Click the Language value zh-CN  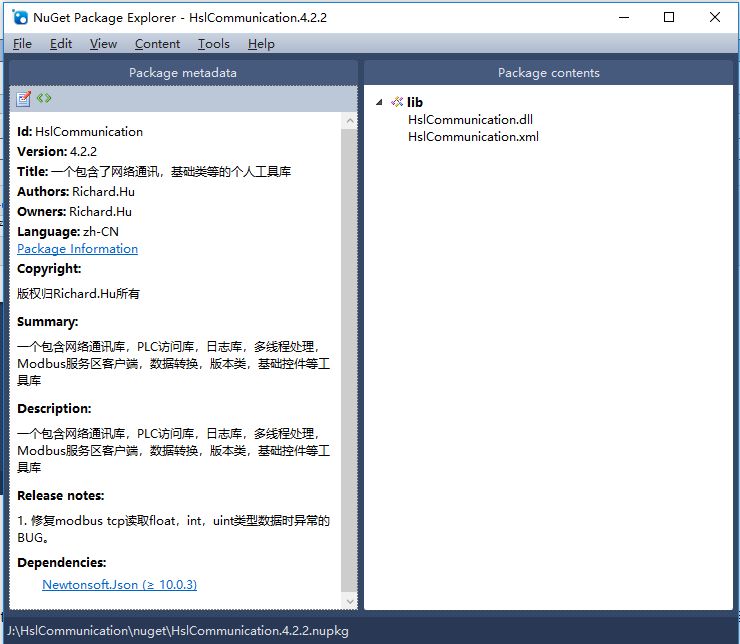(101, 232)
